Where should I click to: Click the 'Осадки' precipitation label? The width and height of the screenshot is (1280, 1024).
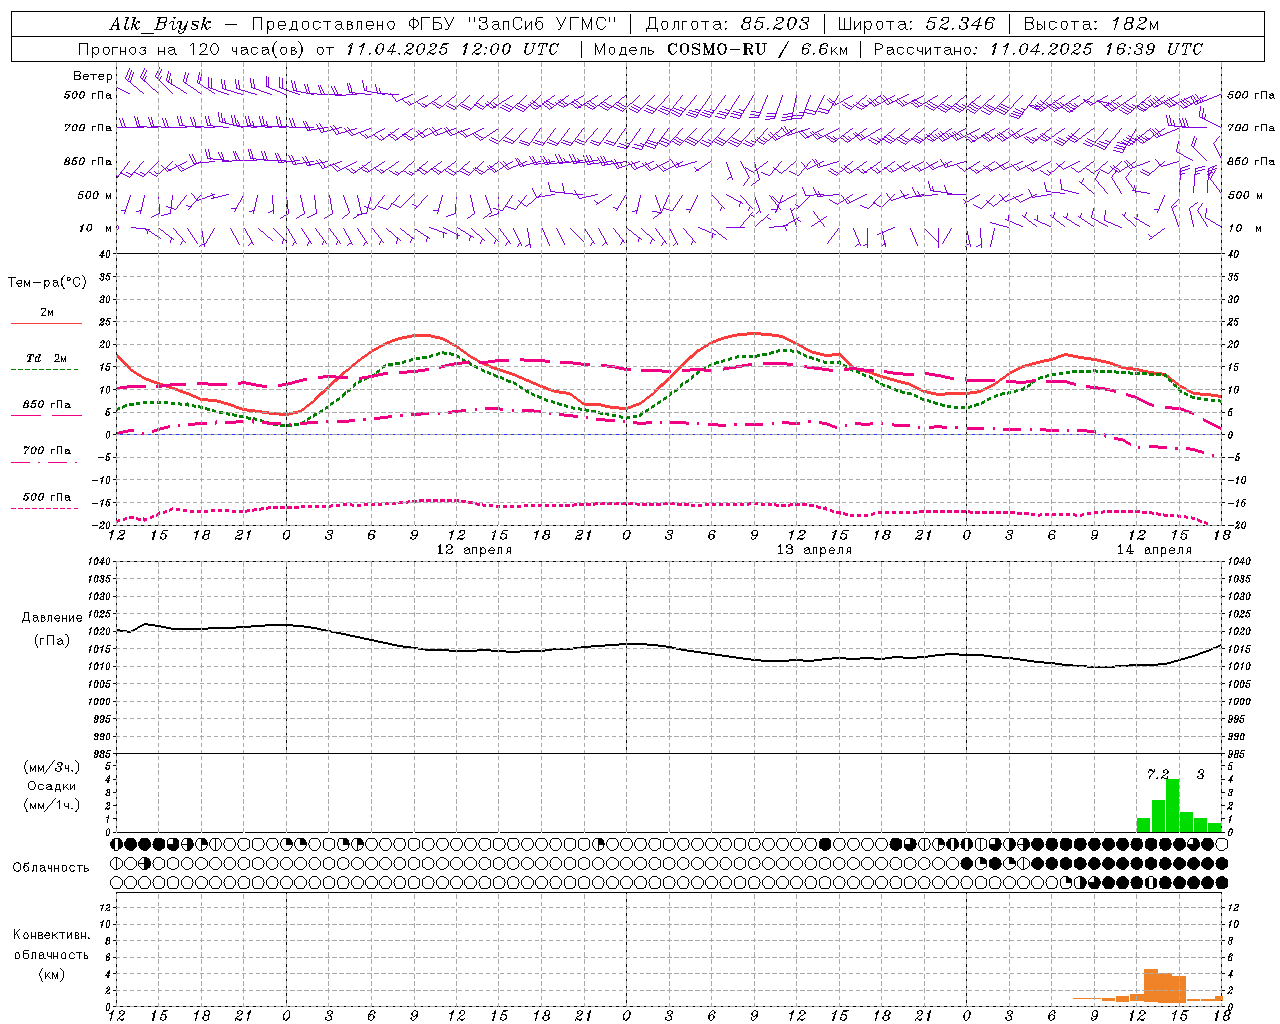coord(51,786)
